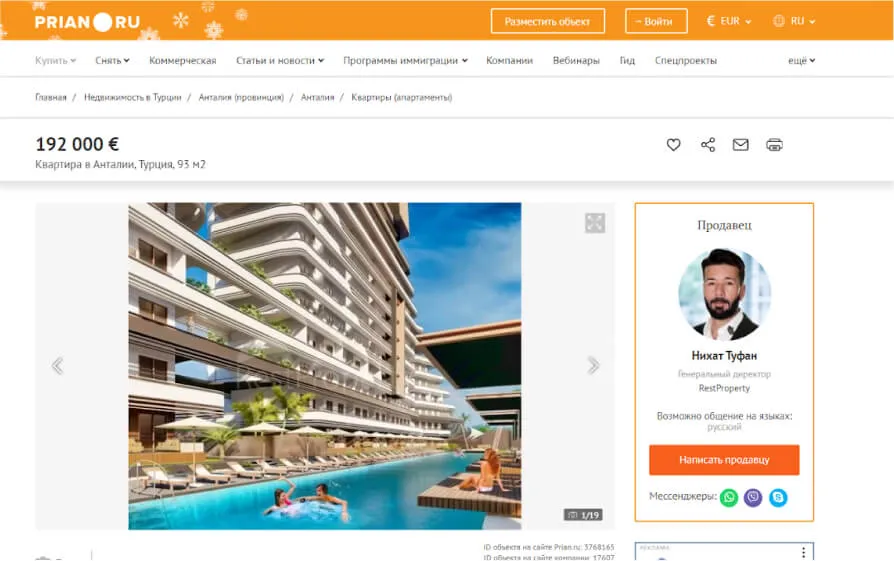
Task: Open the EUR currency dropdown
Action: pyautogui.click(x=729, y=21)
